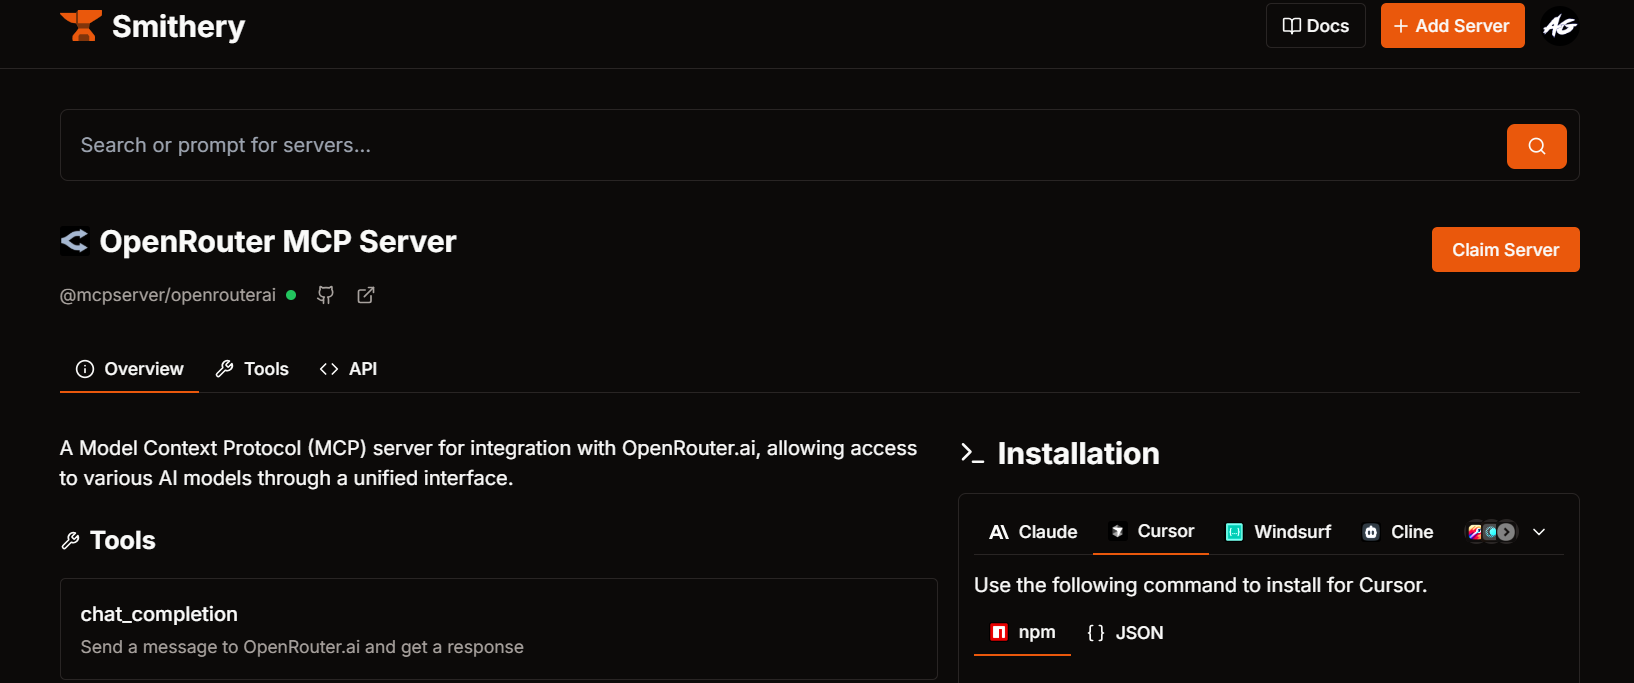Open the chat_completion tool card
The image size is (1634, 683).
pos(499,629)
